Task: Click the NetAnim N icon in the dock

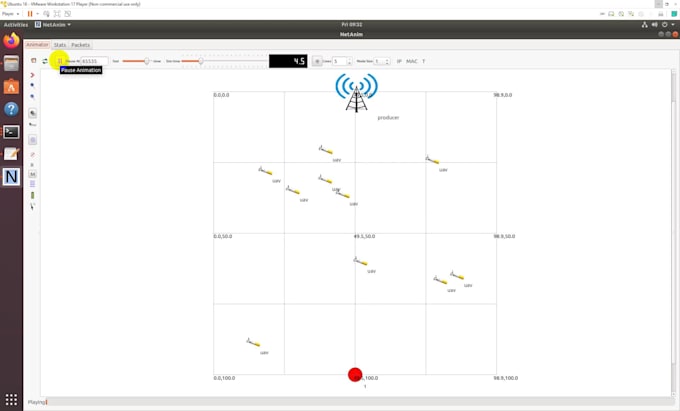Action: 11,177
